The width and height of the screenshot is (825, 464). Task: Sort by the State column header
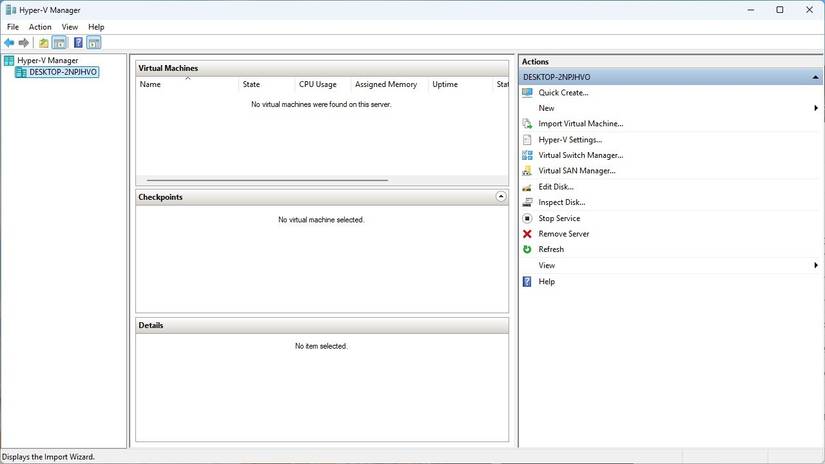267,84
